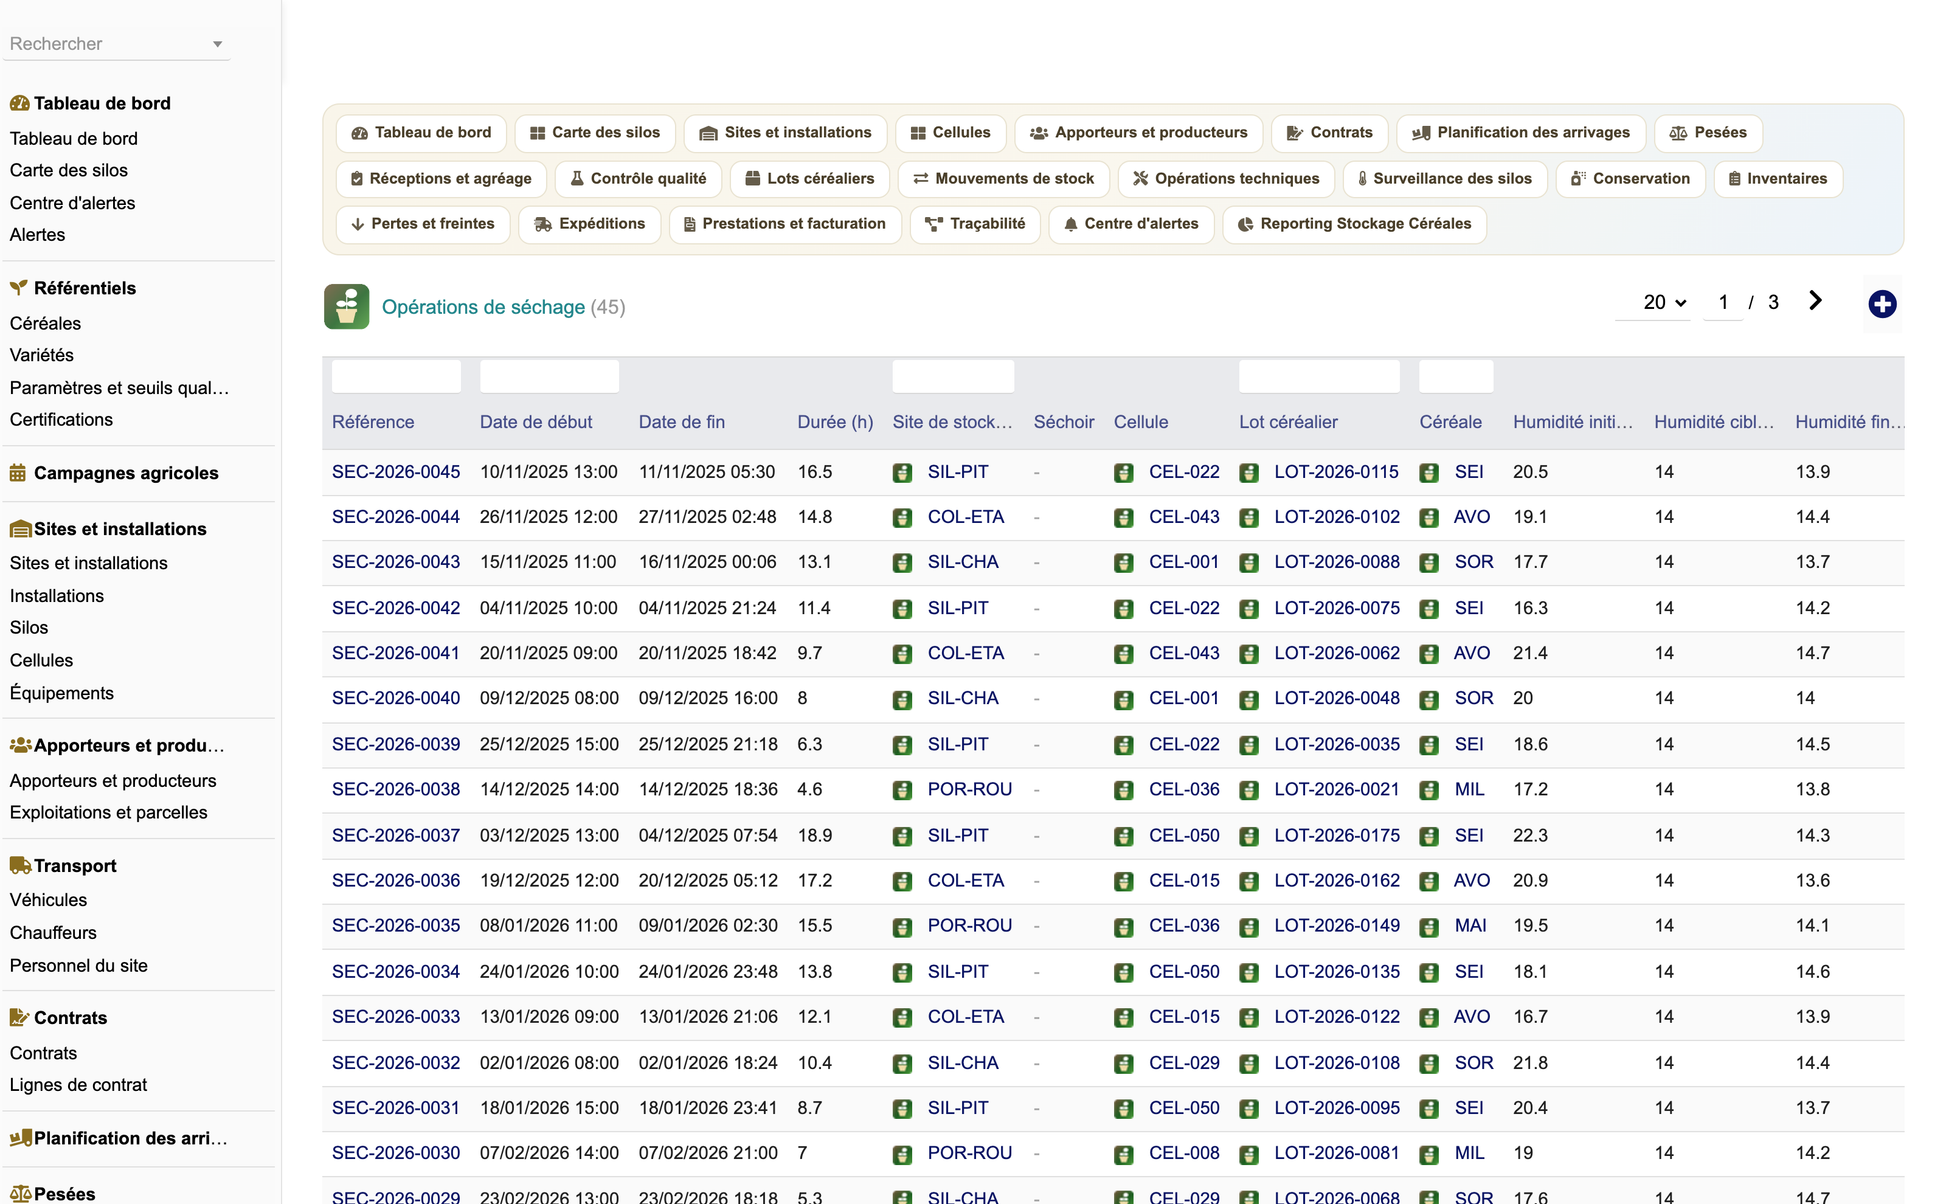Click the Lot céréalier filter field

click(x=1319, y=376)
